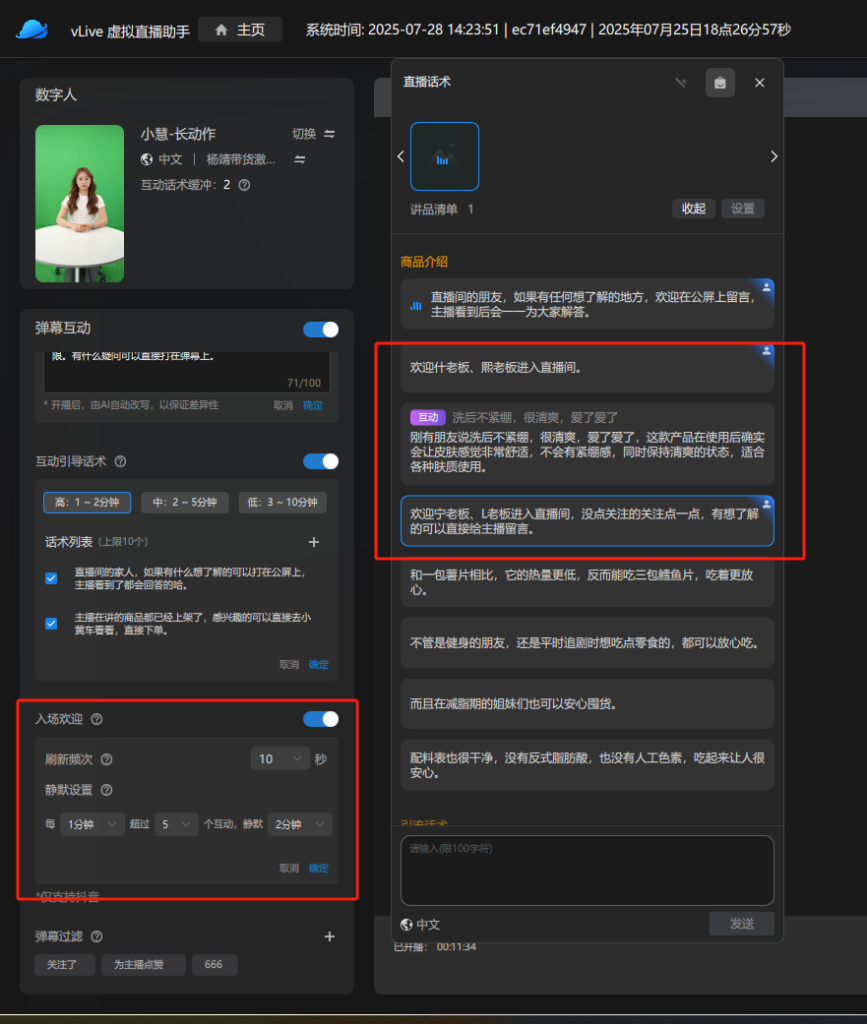Expand the 1分钟 interval dropdown

[x=91, y=825]
